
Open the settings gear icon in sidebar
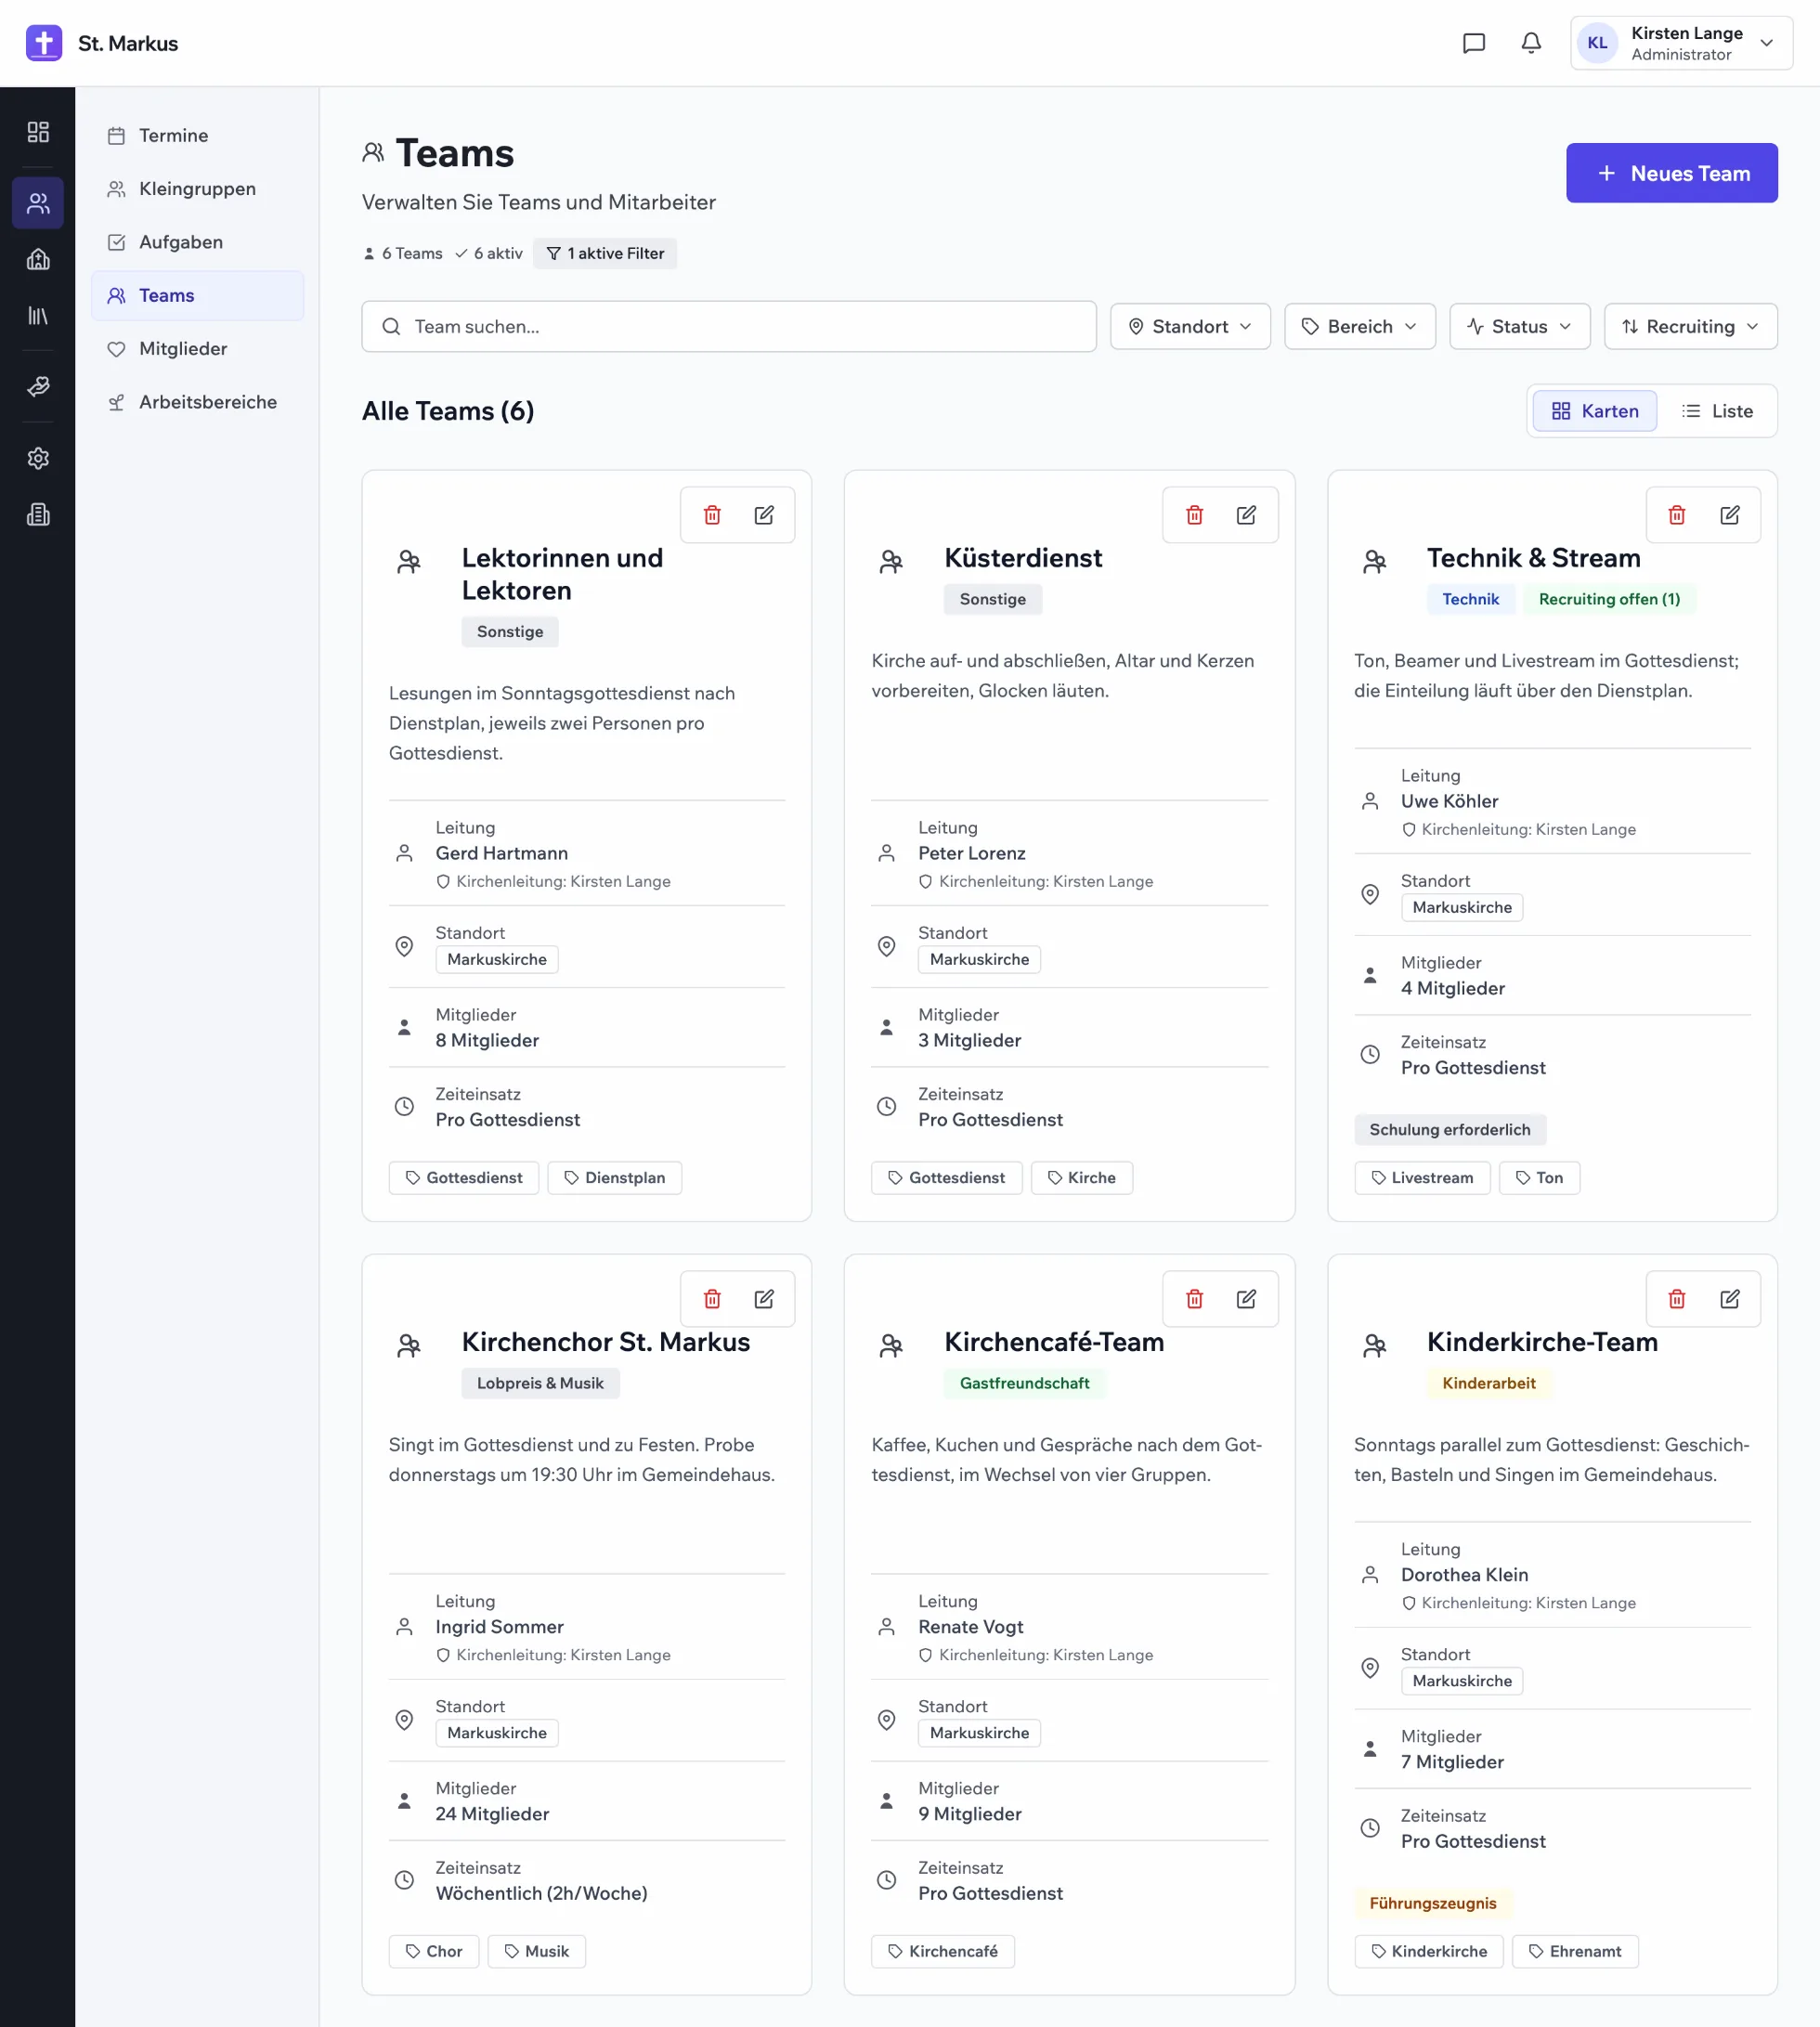(38, 458)
